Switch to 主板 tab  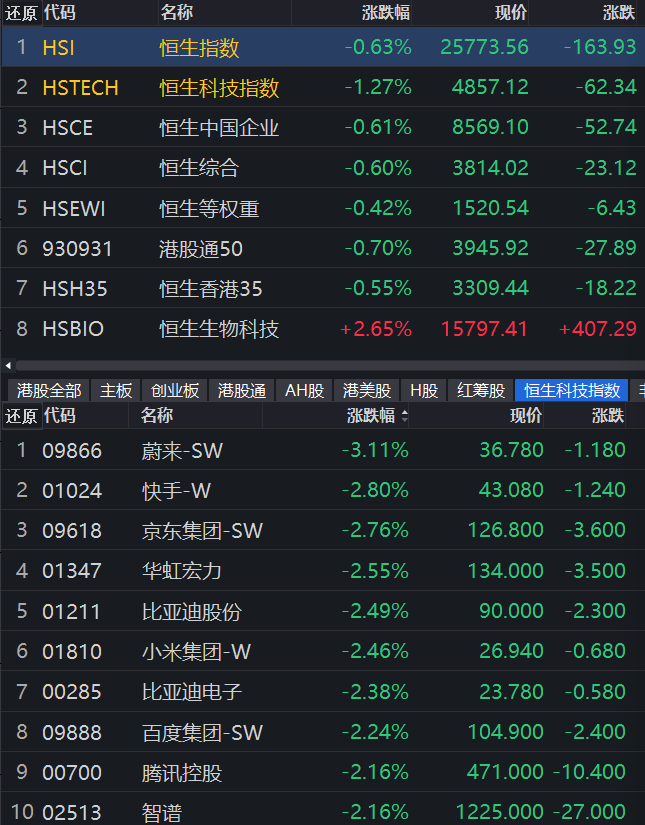click(x=116, y=390)
